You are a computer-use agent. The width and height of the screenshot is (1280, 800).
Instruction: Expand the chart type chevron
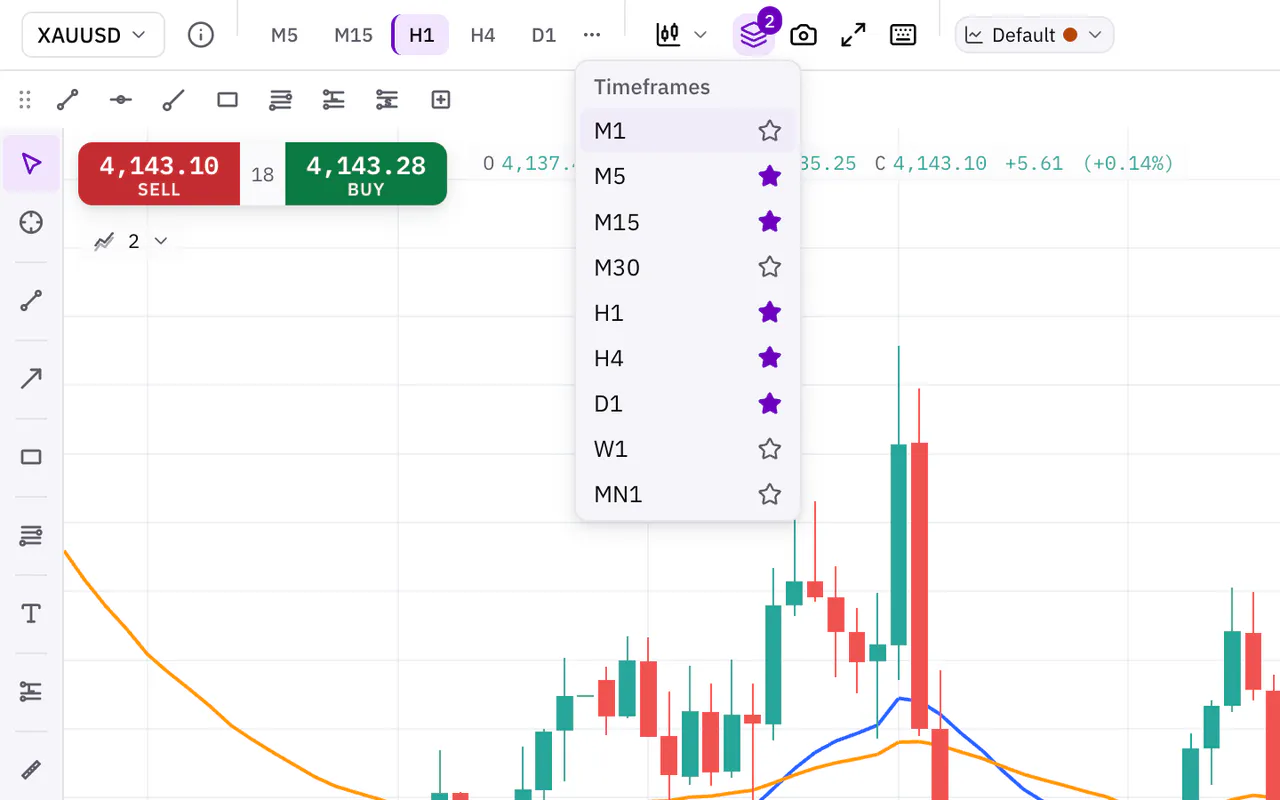pos(700,35)
